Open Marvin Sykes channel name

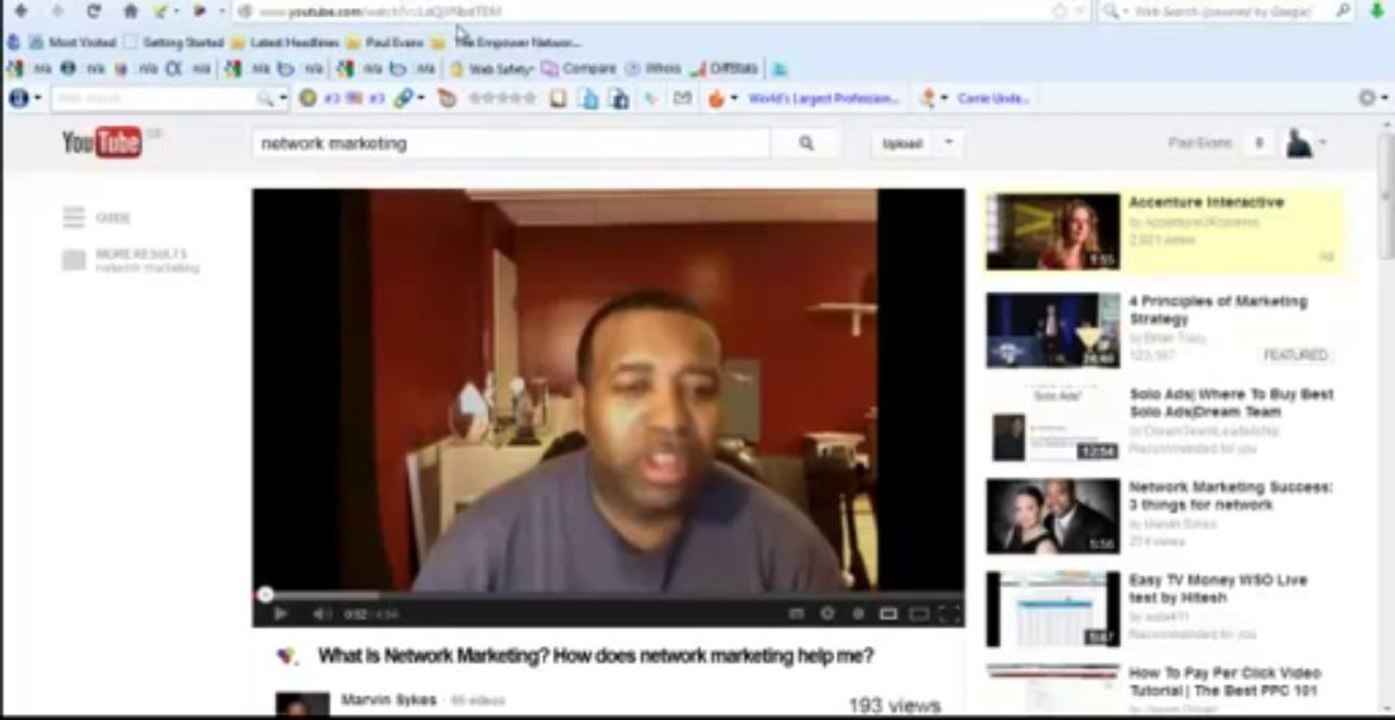(x=388, y=699)
